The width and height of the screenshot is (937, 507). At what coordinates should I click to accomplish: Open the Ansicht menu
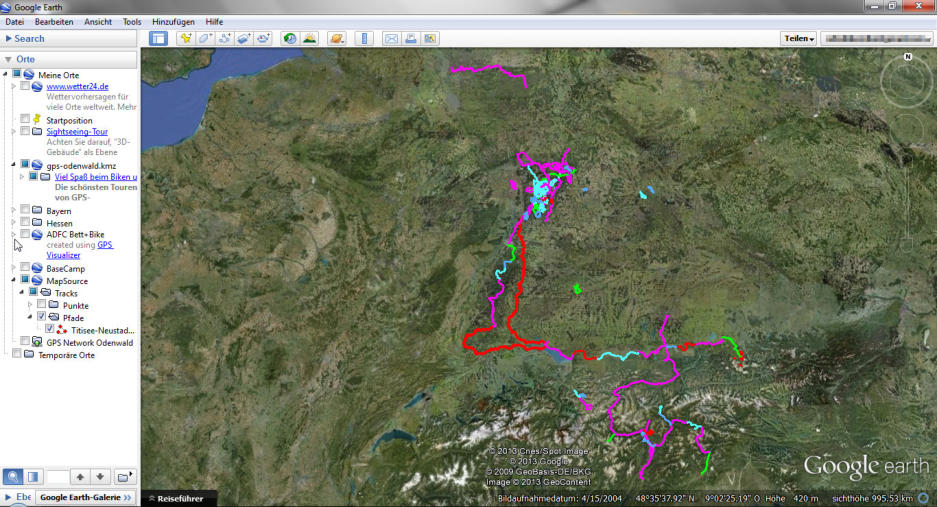(x=98, y=21)
